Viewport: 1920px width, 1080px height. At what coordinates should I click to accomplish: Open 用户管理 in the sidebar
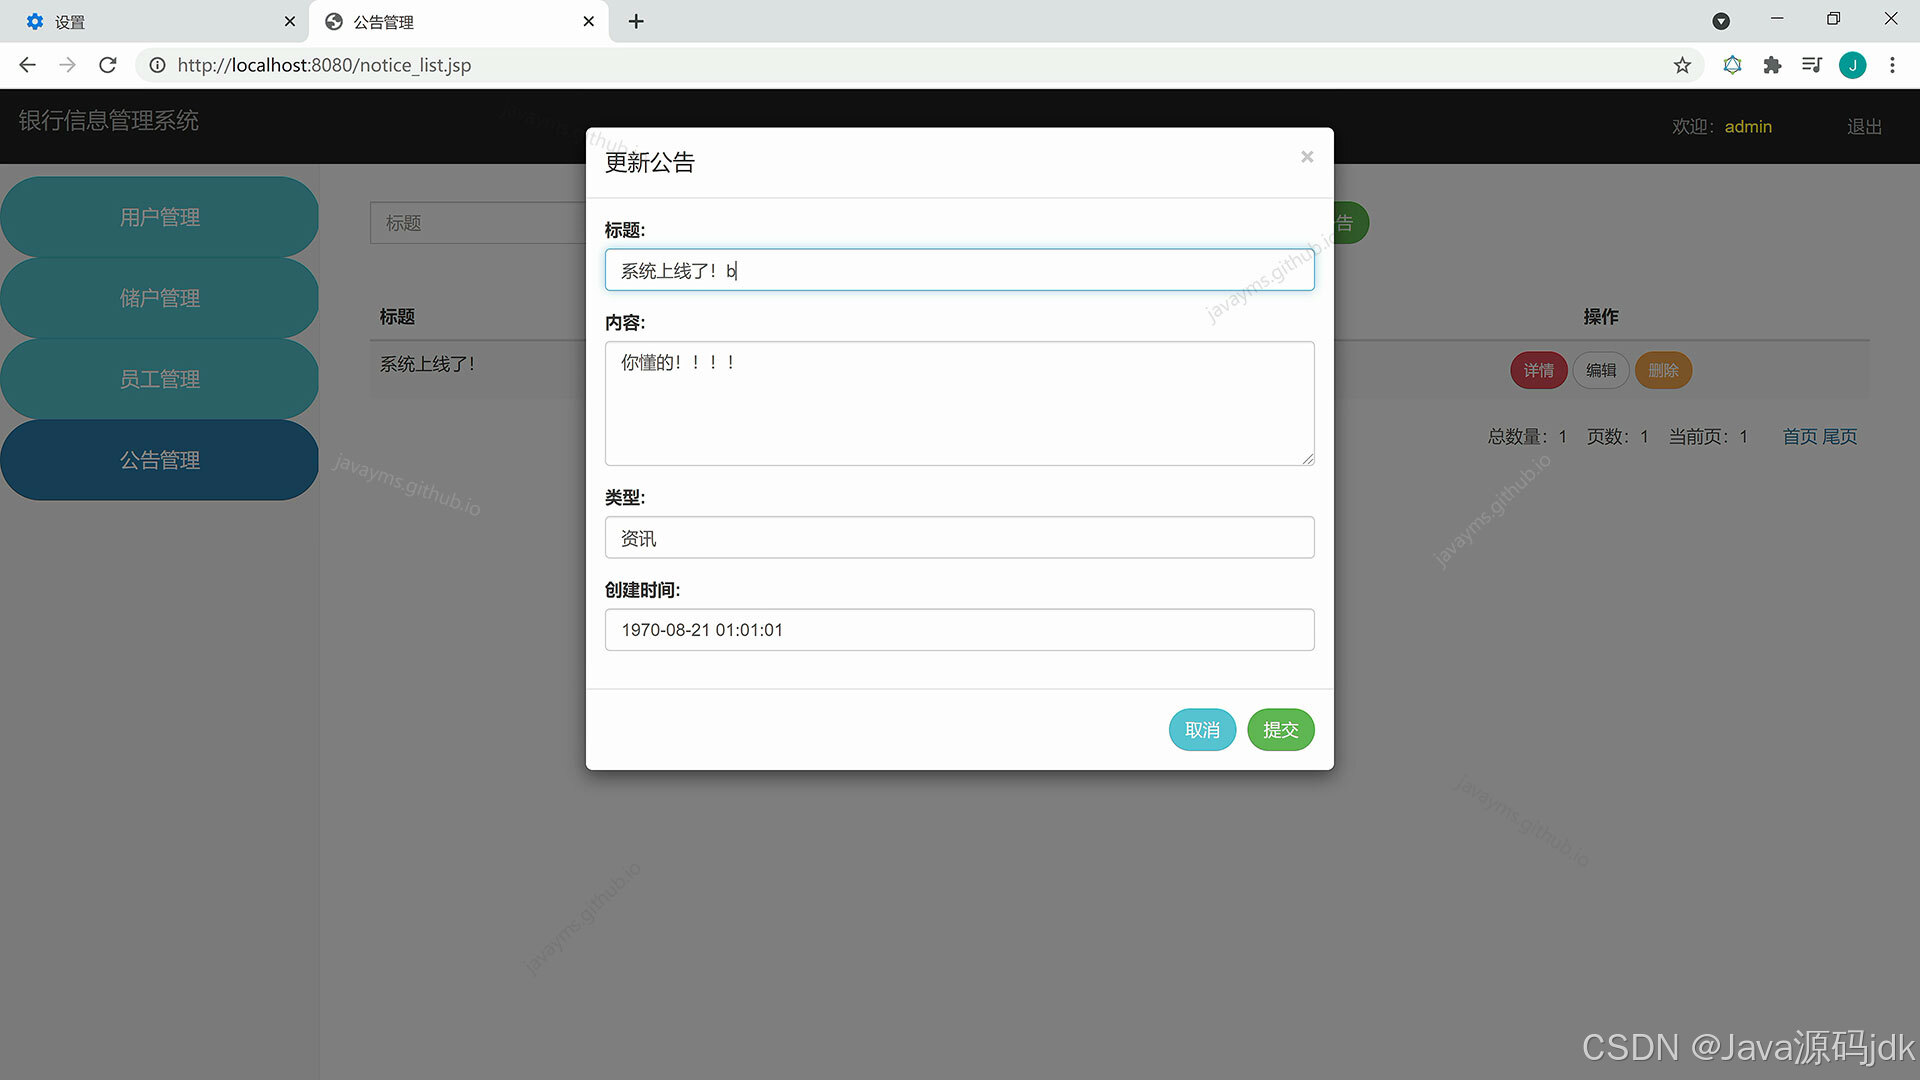[x=160, y=217]
